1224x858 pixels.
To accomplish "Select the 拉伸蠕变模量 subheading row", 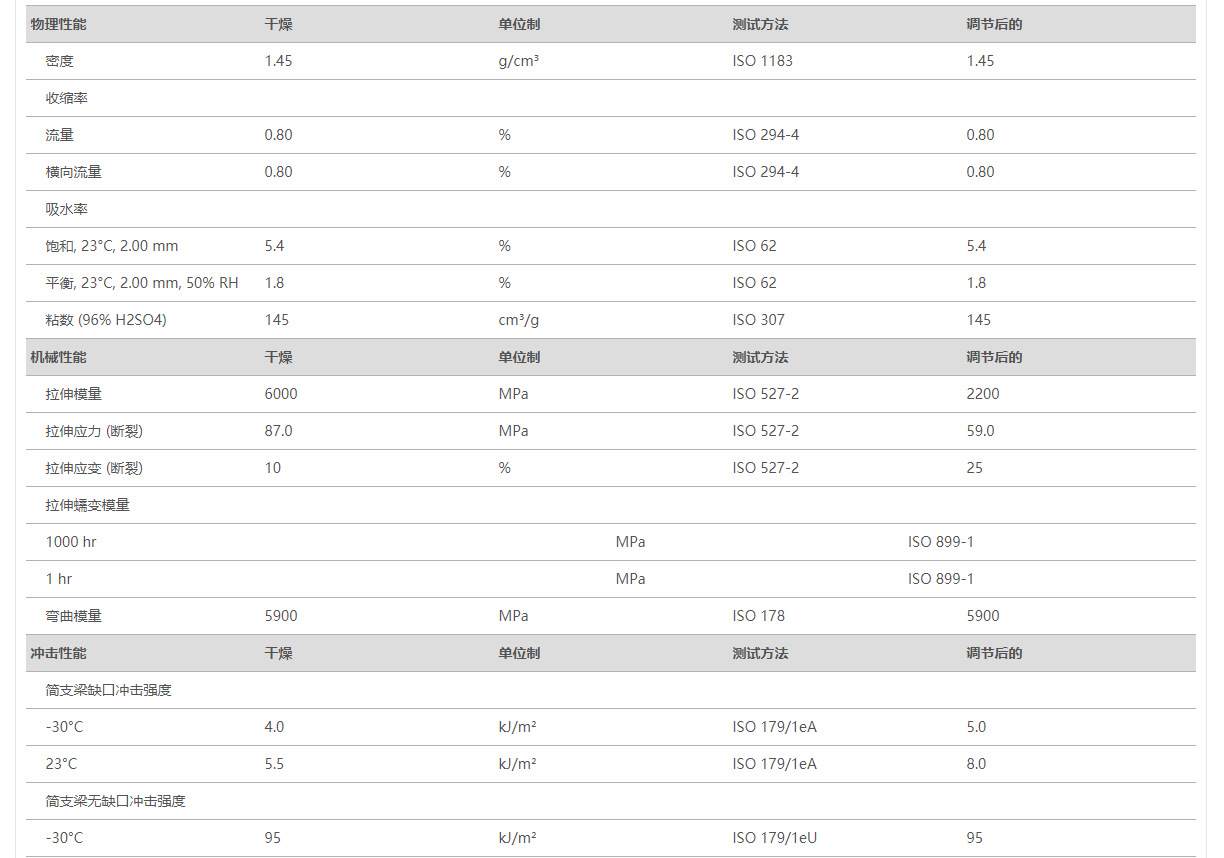I will tap(88, 505).
